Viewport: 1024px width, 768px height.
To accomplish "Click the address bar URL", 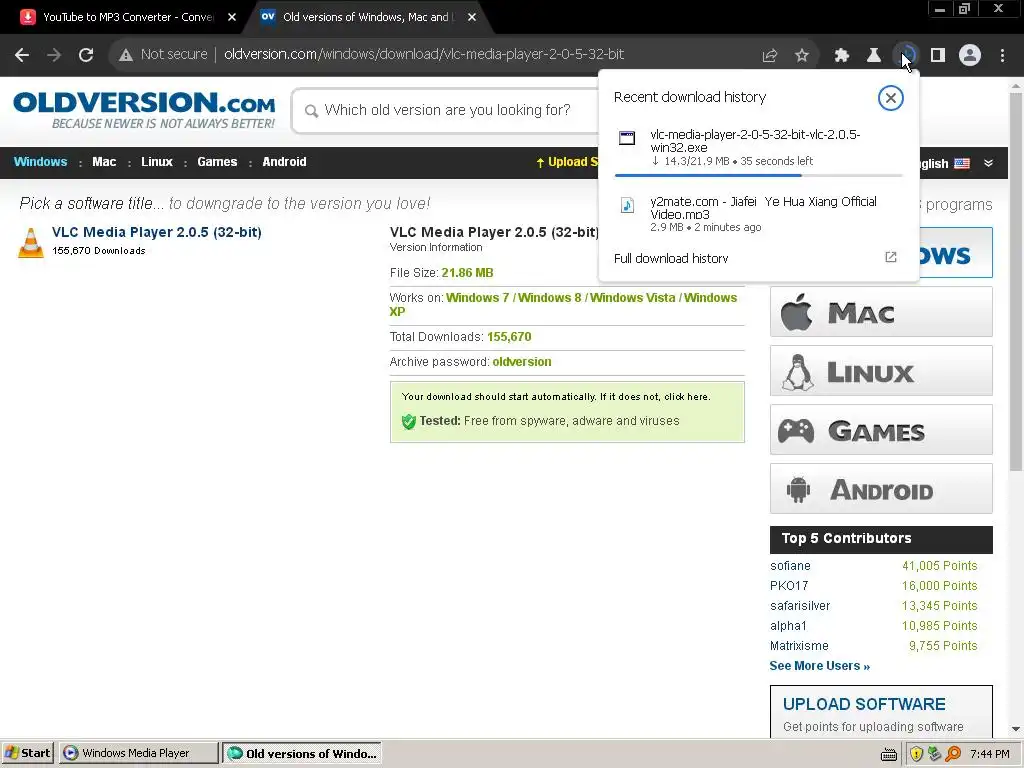I will (x=424, y=54).
